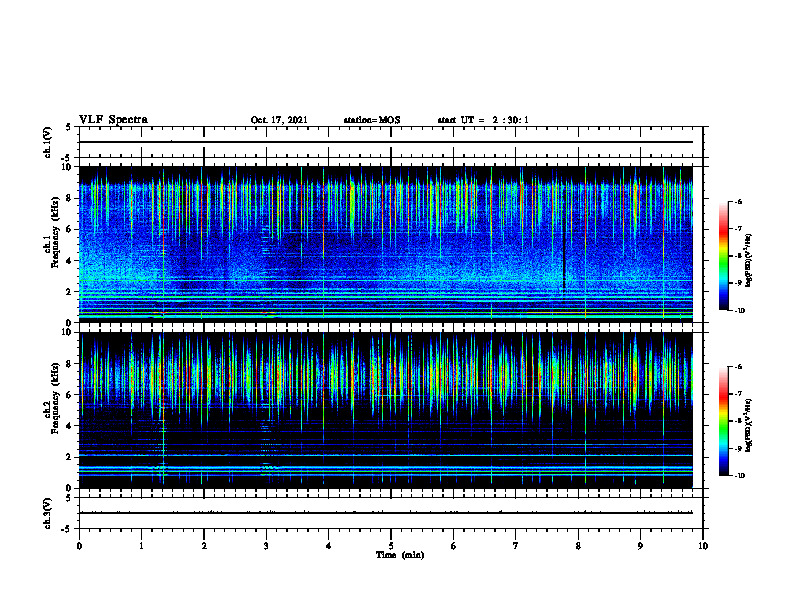Click the "5" tick on ch.1(V) axis
This screenshot has height=612, width=792.
[x=70, y=127]
